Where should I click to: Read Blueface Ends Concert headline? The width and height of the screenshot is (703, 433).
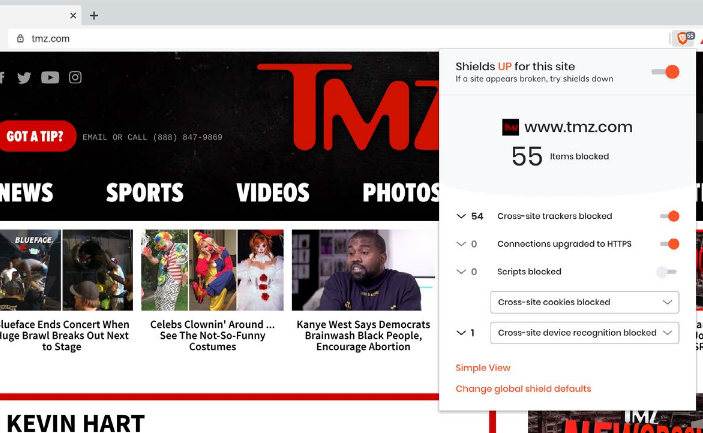64,335
